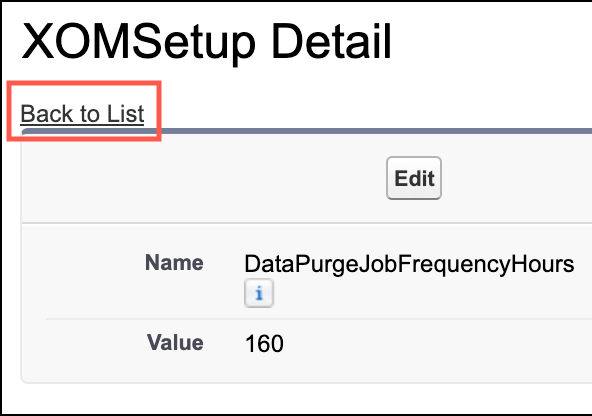Viewport: 592px width, 416px height.
Task: Click the Edit button
Action: [414, 178]
